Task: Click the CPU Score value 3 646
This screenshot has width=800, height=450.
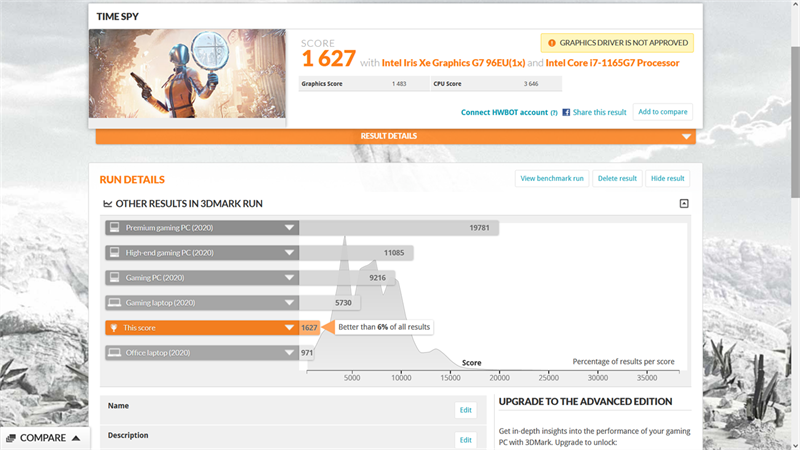Action: (x=531, y=84)
